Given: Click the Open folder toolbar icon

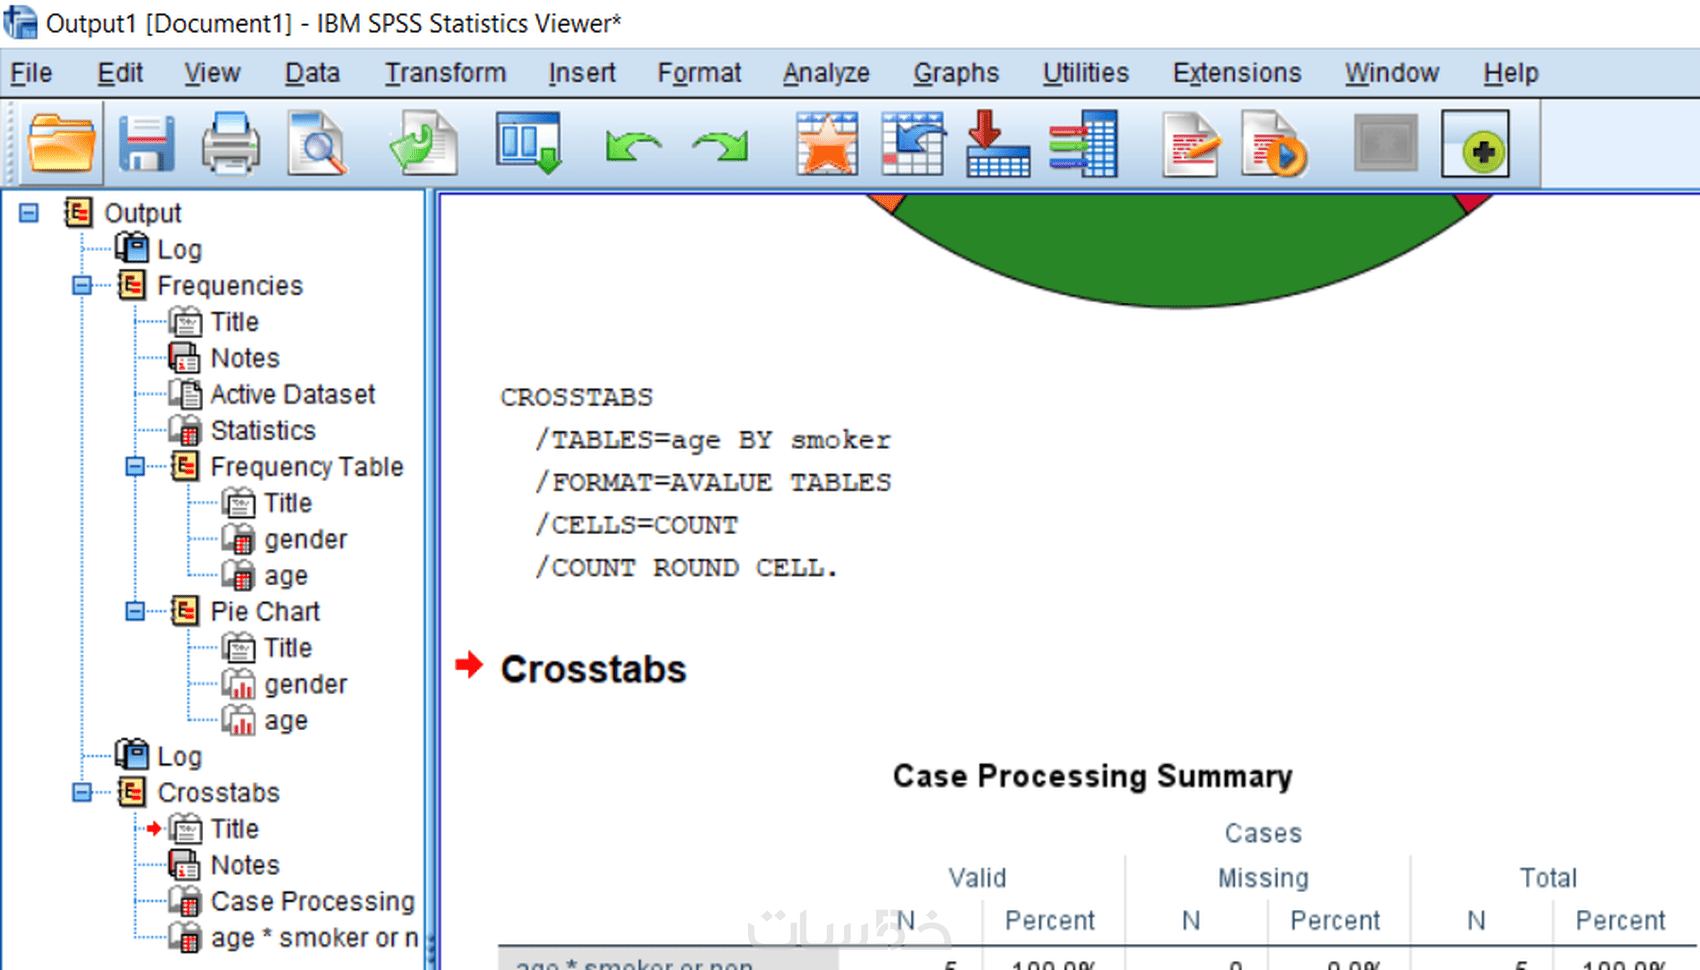Looking at the screenshot, I should [x=62, y=145].
